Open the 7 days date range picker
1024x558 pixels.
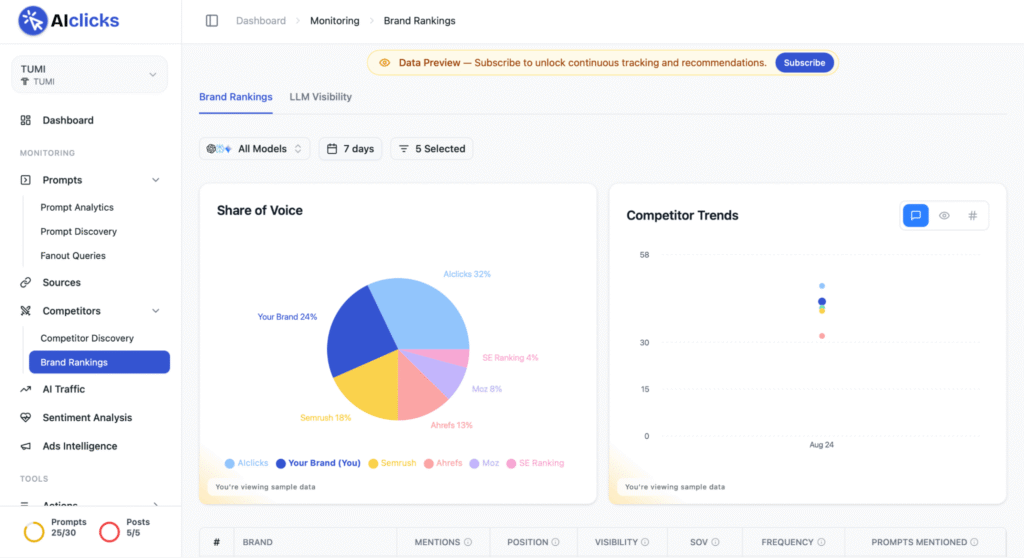pyautogui.click(x=350, y=149)
